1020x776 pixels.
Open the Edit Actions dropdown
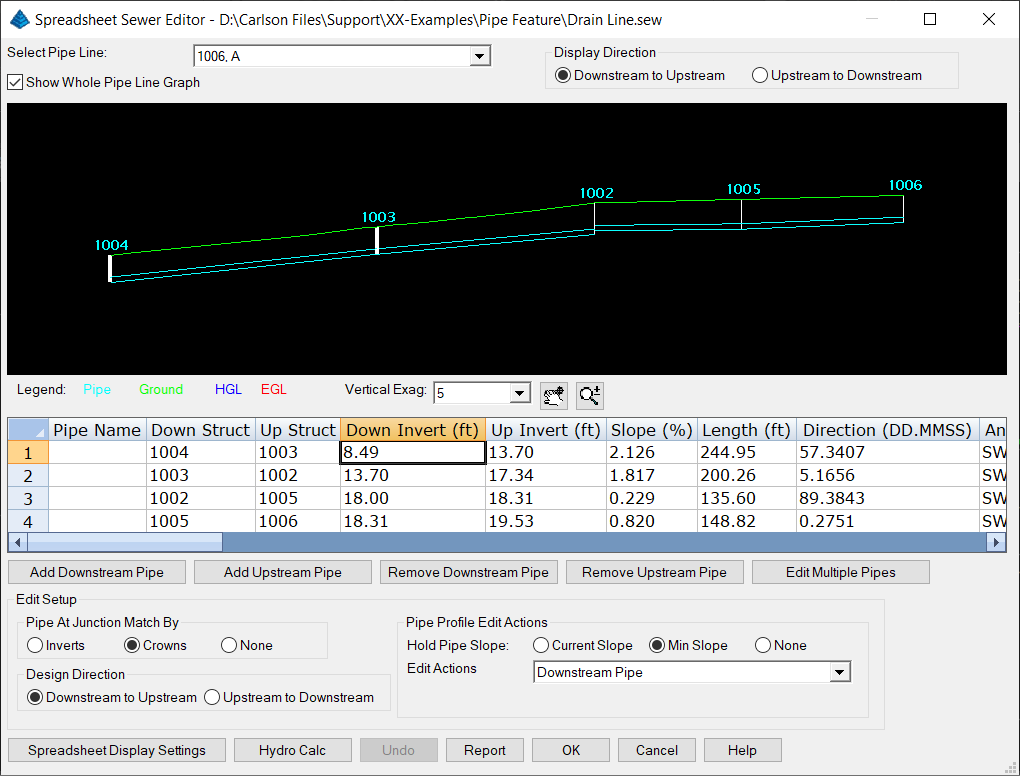point(840,673)
